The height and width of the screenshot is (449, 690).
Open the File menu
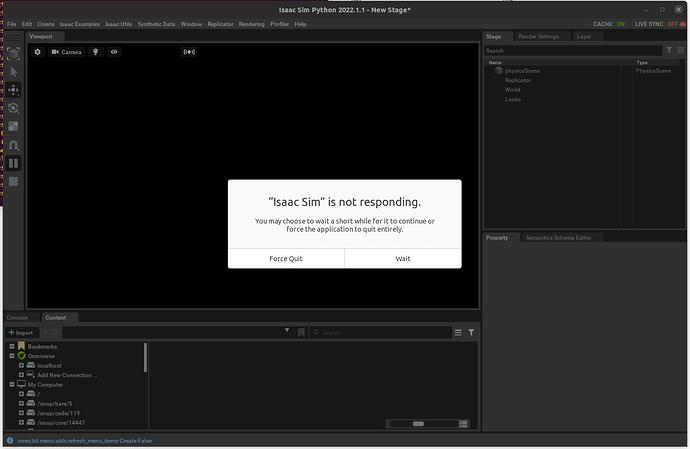click(11, 24)
